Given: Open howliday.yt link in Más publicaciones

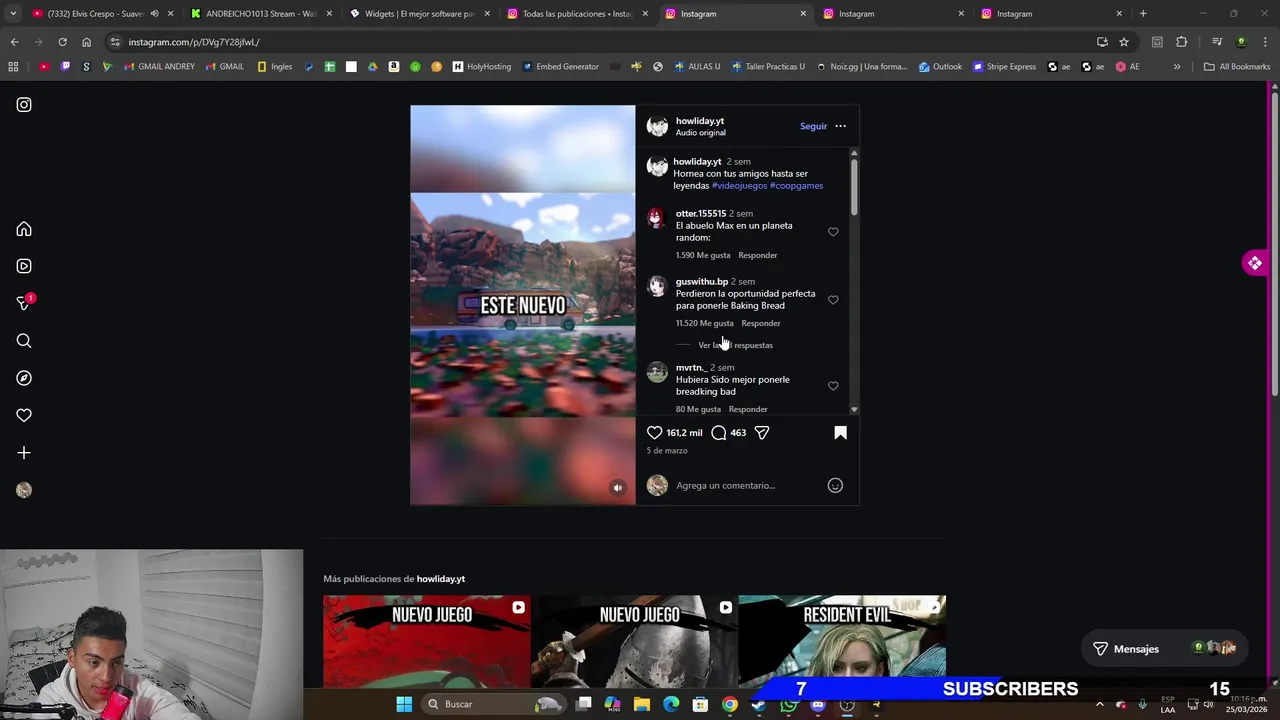Looking at the screenshot, I should coord(440,579).
